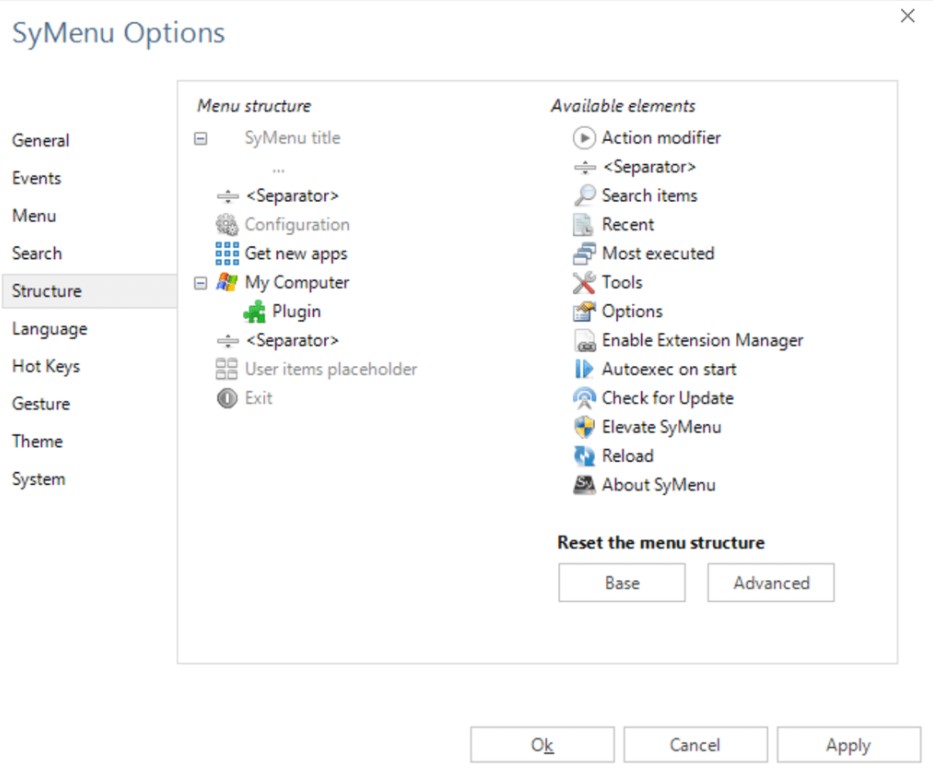
Task: Click the Exit power icon
Action: pos(227,398)
